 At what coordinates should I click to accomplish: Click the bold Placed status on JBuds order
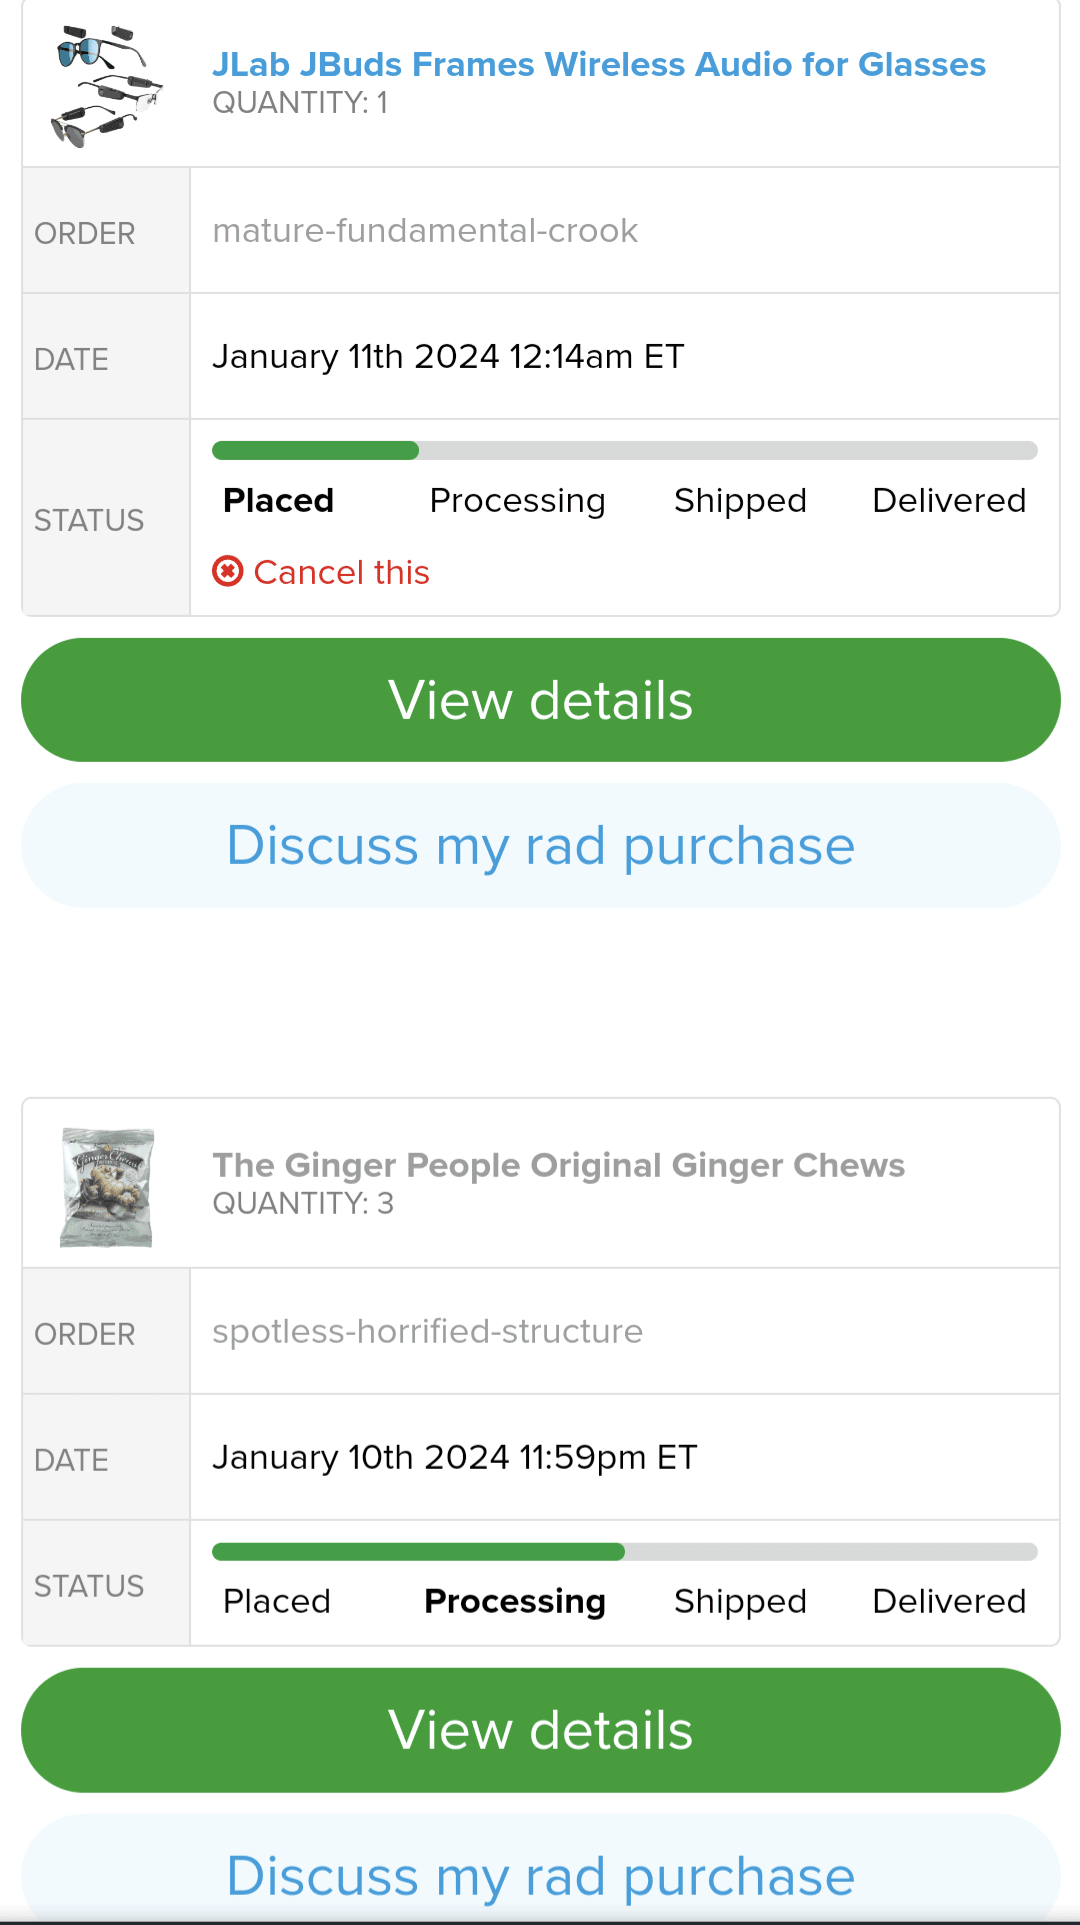(x=278, y=500)
